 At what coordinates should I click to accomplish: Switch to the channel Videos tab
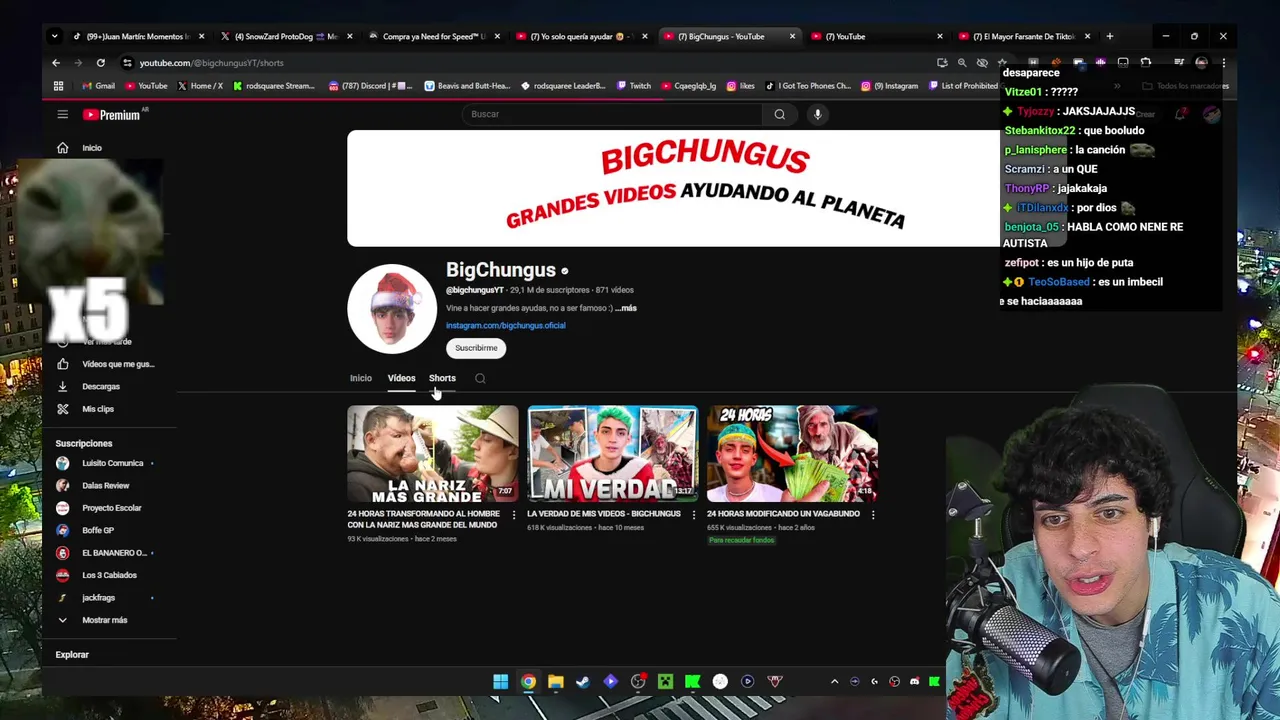coord(401,378)
